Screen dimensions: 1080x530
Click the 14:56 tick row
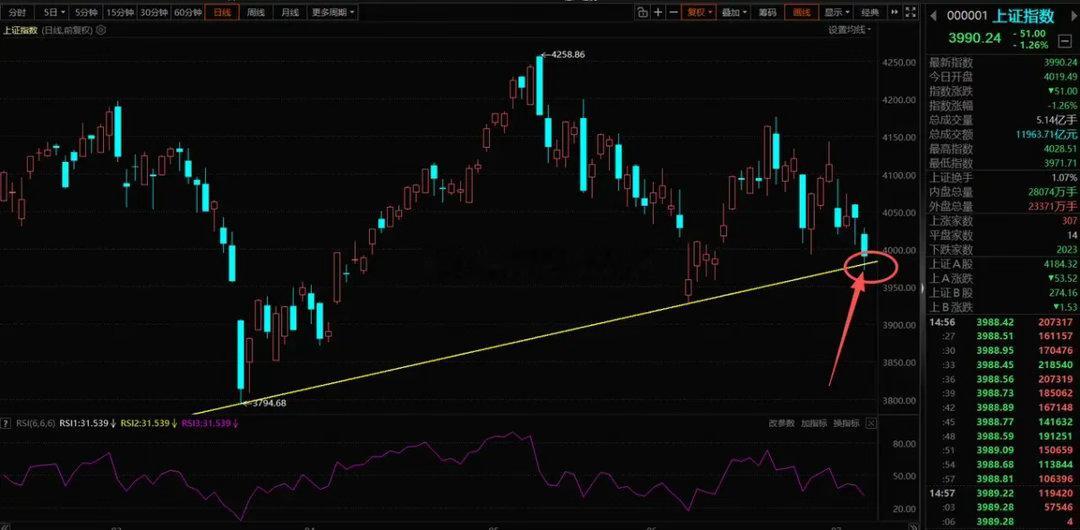1002,322
